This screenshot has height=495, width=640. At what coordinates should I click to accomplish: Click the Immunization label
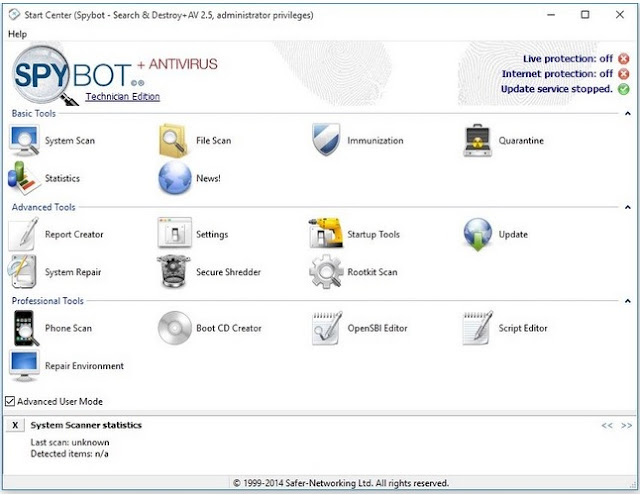tap(375, 141)
